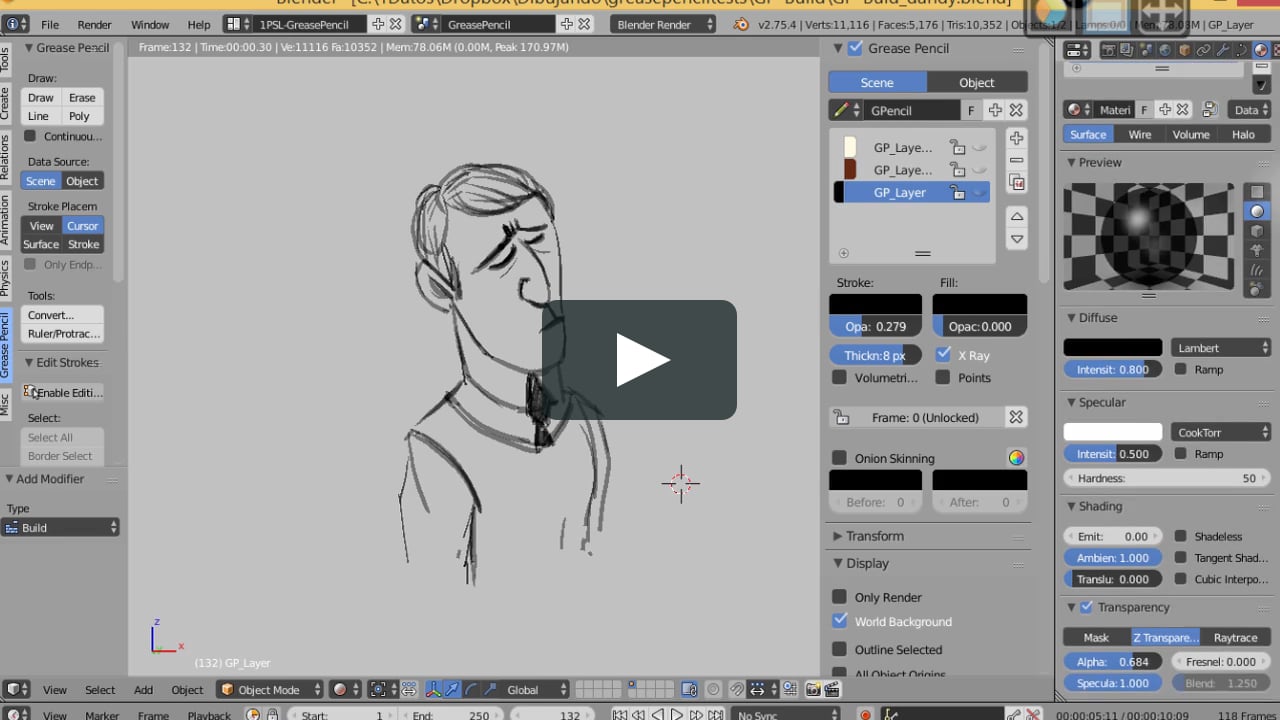
Task: Click the OpenGL render image camera icon
Action: tap(812, 689)
